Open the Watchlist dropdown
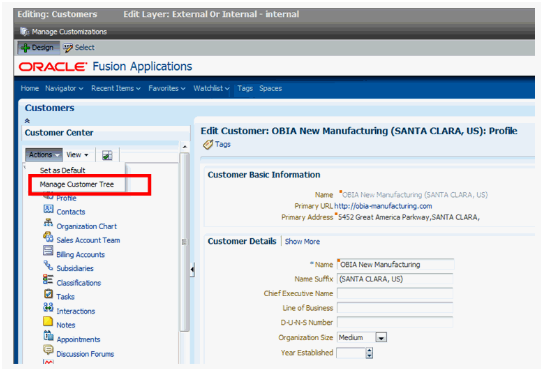Screen dimensions: 543x371 211,88
